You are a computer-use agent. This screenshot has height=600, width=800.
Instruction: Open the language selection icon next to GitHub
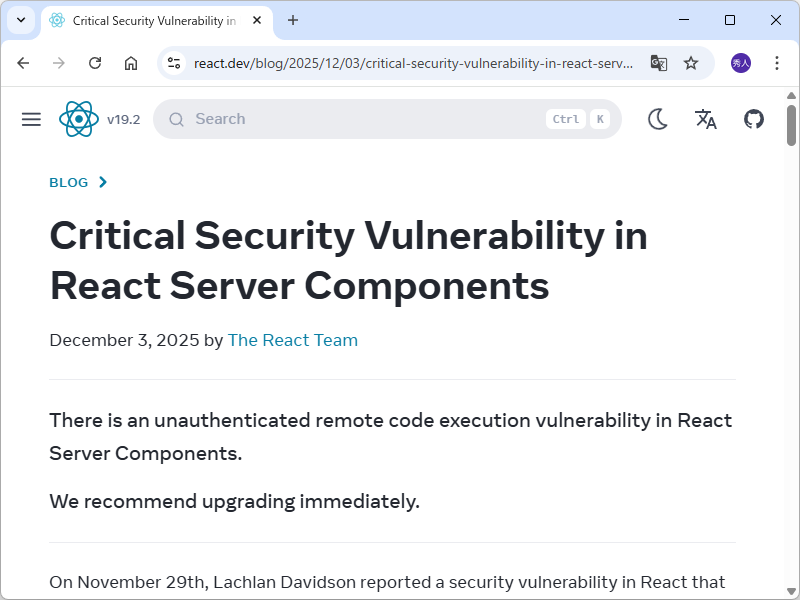(705, 119)
